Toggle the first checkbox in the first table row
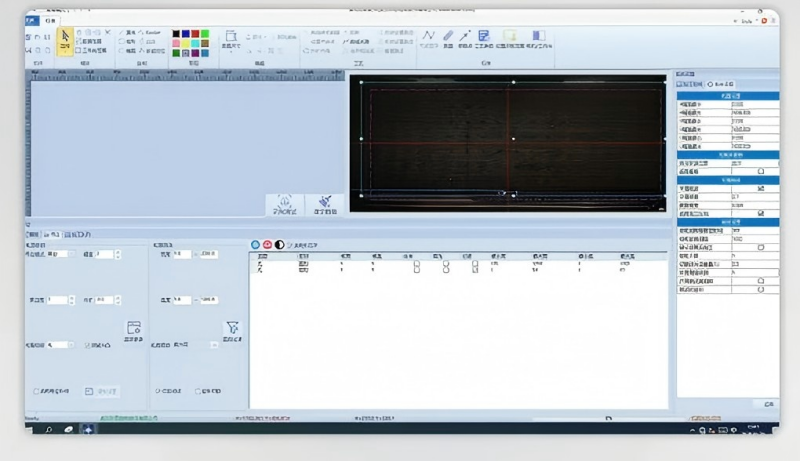 pos(418,264)
